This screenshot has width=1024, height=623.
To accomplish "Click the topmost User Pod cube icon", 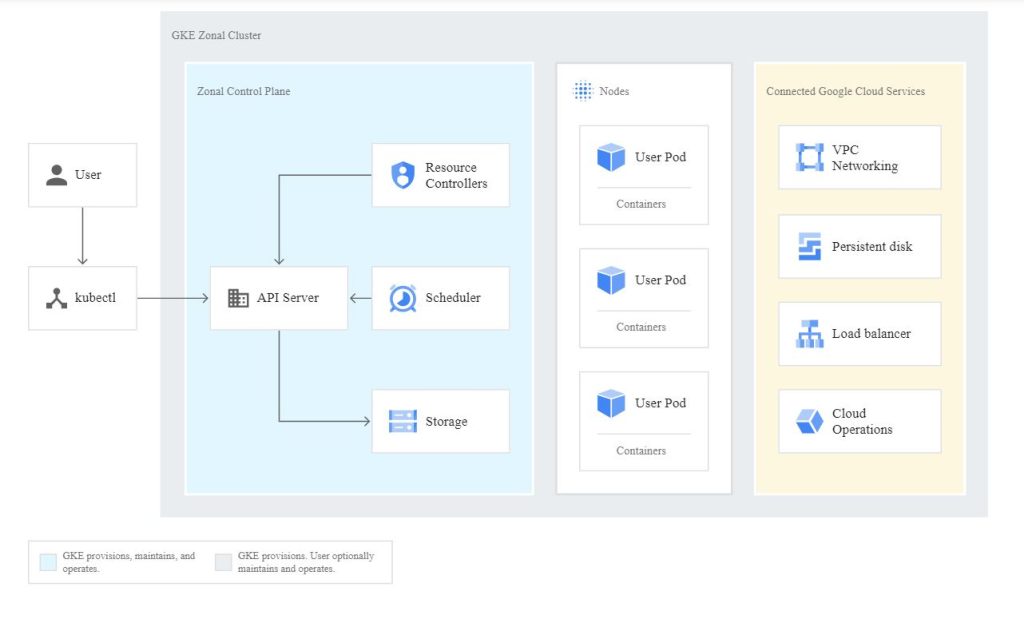I will click(x=611, y=156).
